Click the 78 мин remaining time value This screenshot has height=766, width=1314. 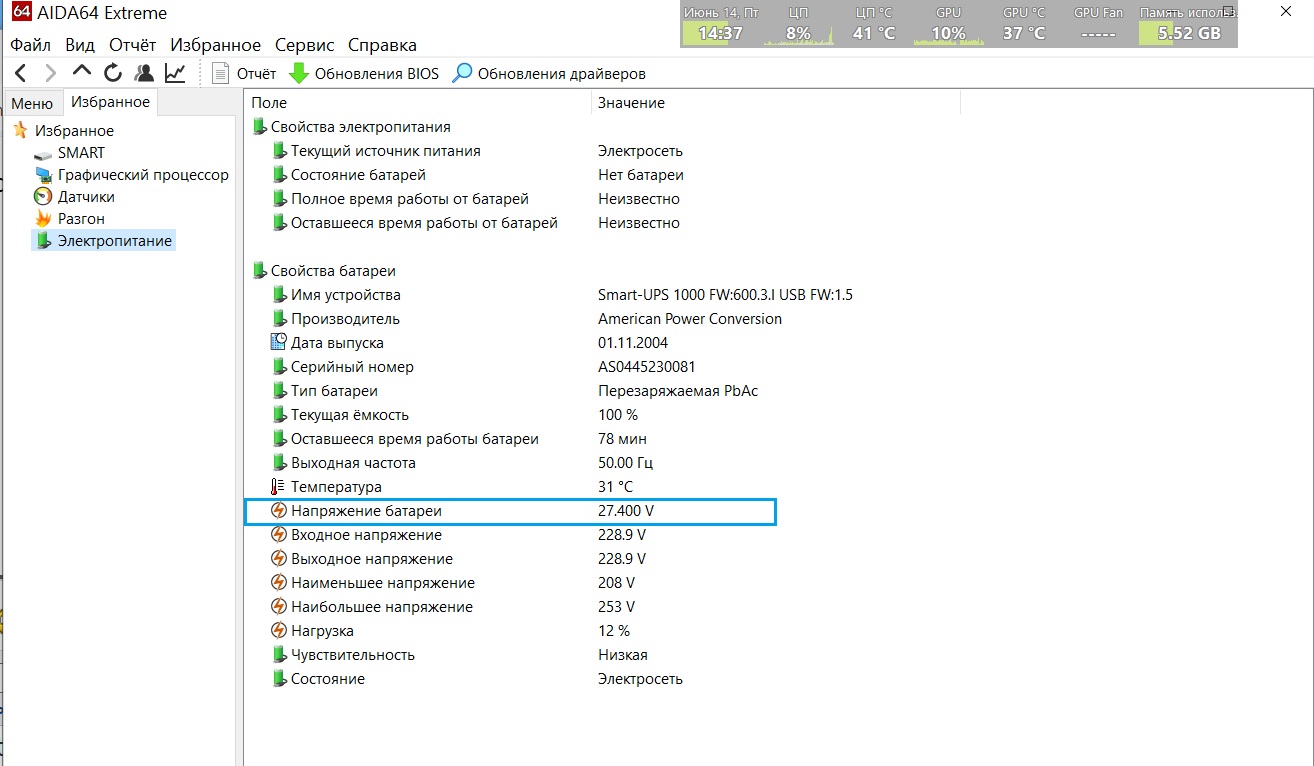tap(622, 439)
